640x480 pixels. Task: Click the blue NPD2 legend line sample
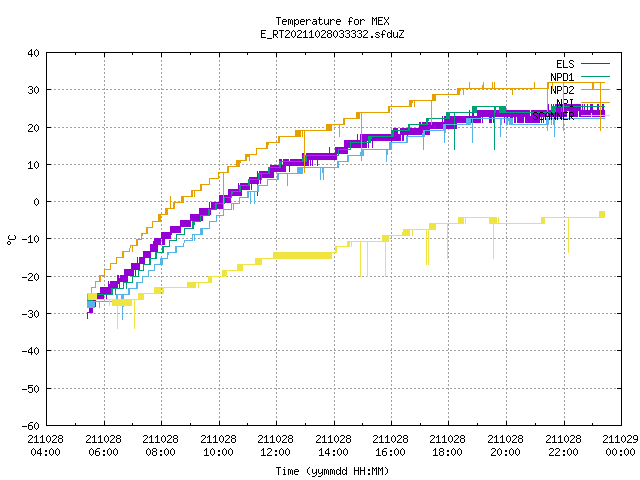[x=595, y=89]
